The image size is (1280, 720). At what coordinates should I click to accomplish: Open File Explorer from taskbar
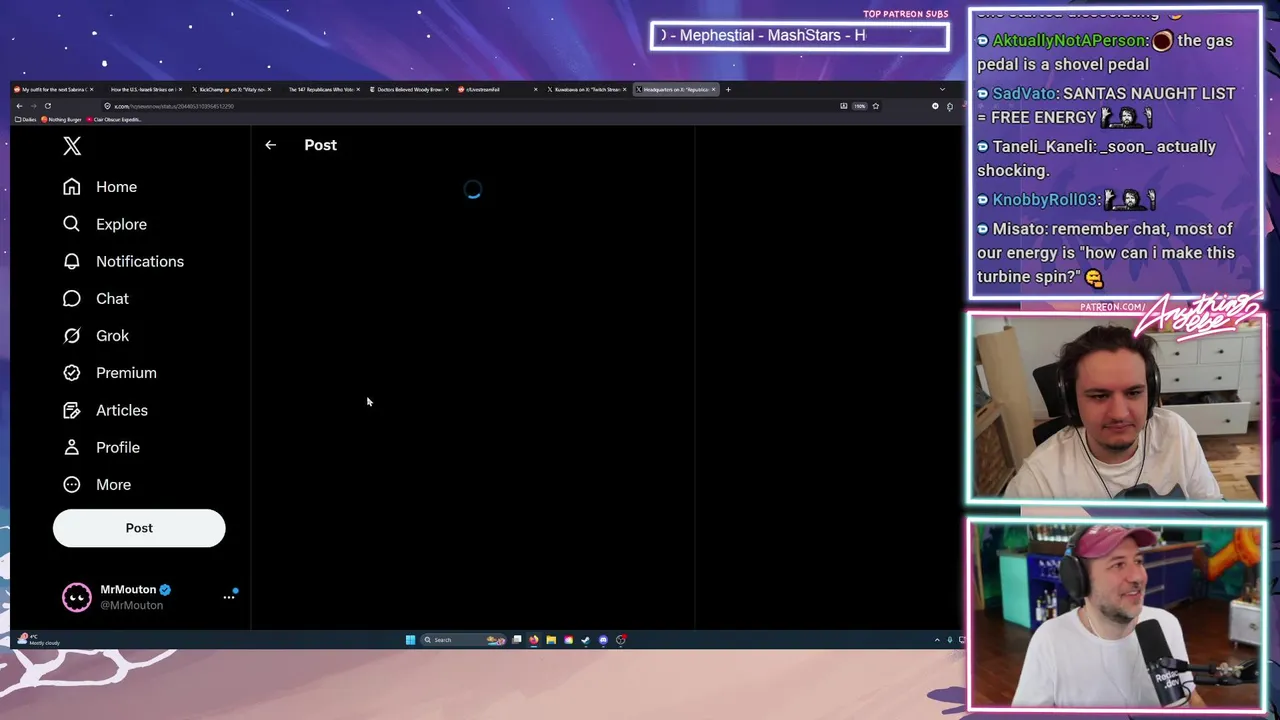(551, 640)
